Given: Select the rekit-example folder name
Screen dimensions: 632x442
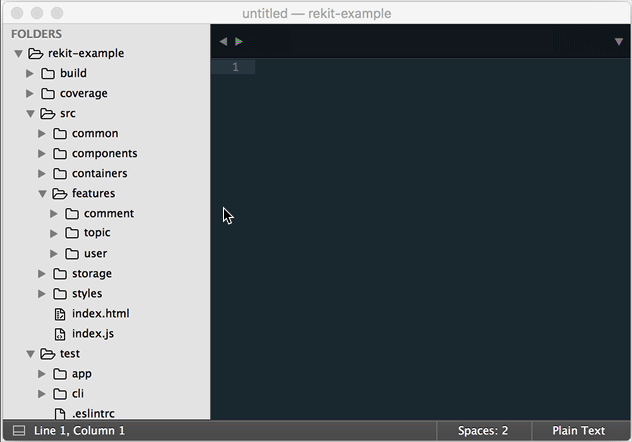Looking at the screenshot, I should pyautogui.click(x=86, y=53).
